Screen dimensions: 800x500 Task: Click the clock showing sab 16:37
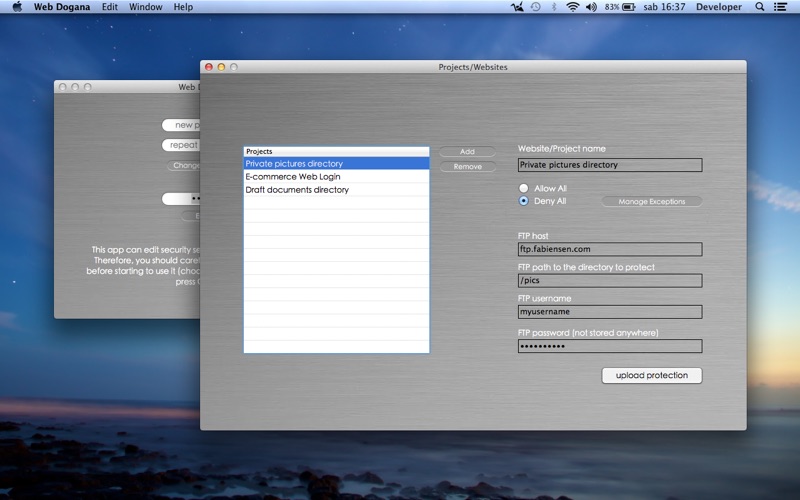click(x=664, y=7)
